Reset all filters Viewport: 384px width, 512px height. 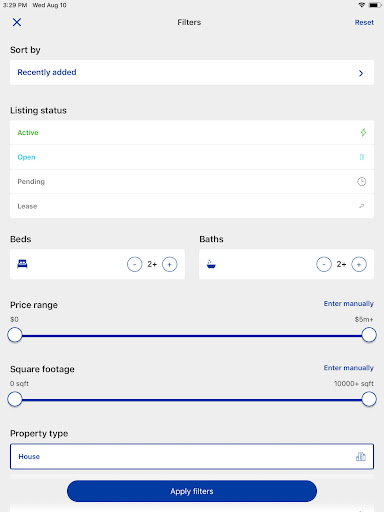pyautogui.click(x=364, y=22)
